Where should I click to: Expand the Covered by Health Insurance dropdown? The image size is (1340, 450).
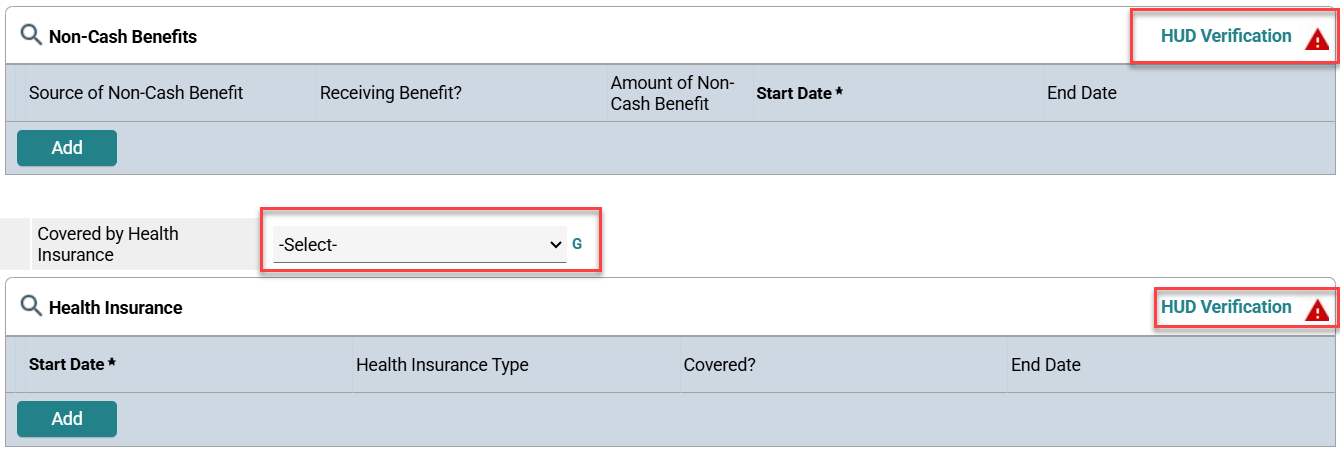tap(420, 244)
